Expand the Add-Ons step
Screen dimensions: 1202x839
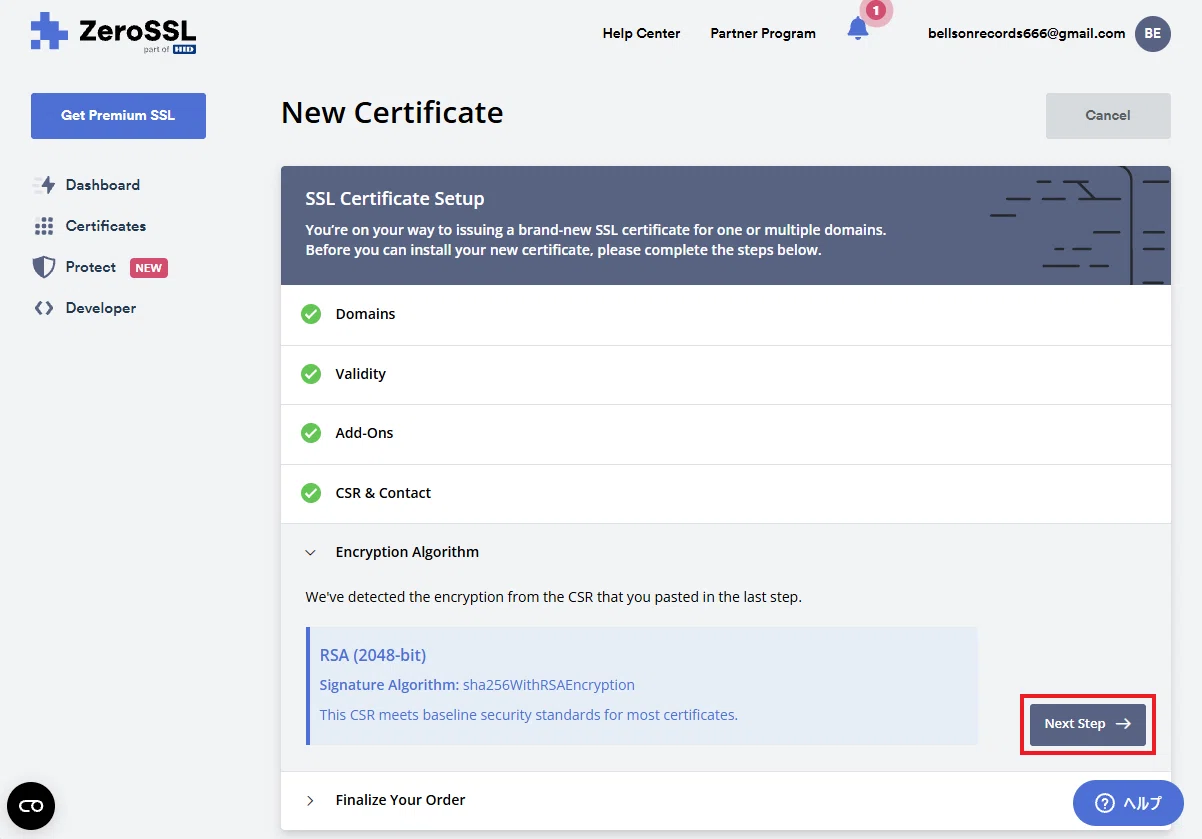click(726, 433)
